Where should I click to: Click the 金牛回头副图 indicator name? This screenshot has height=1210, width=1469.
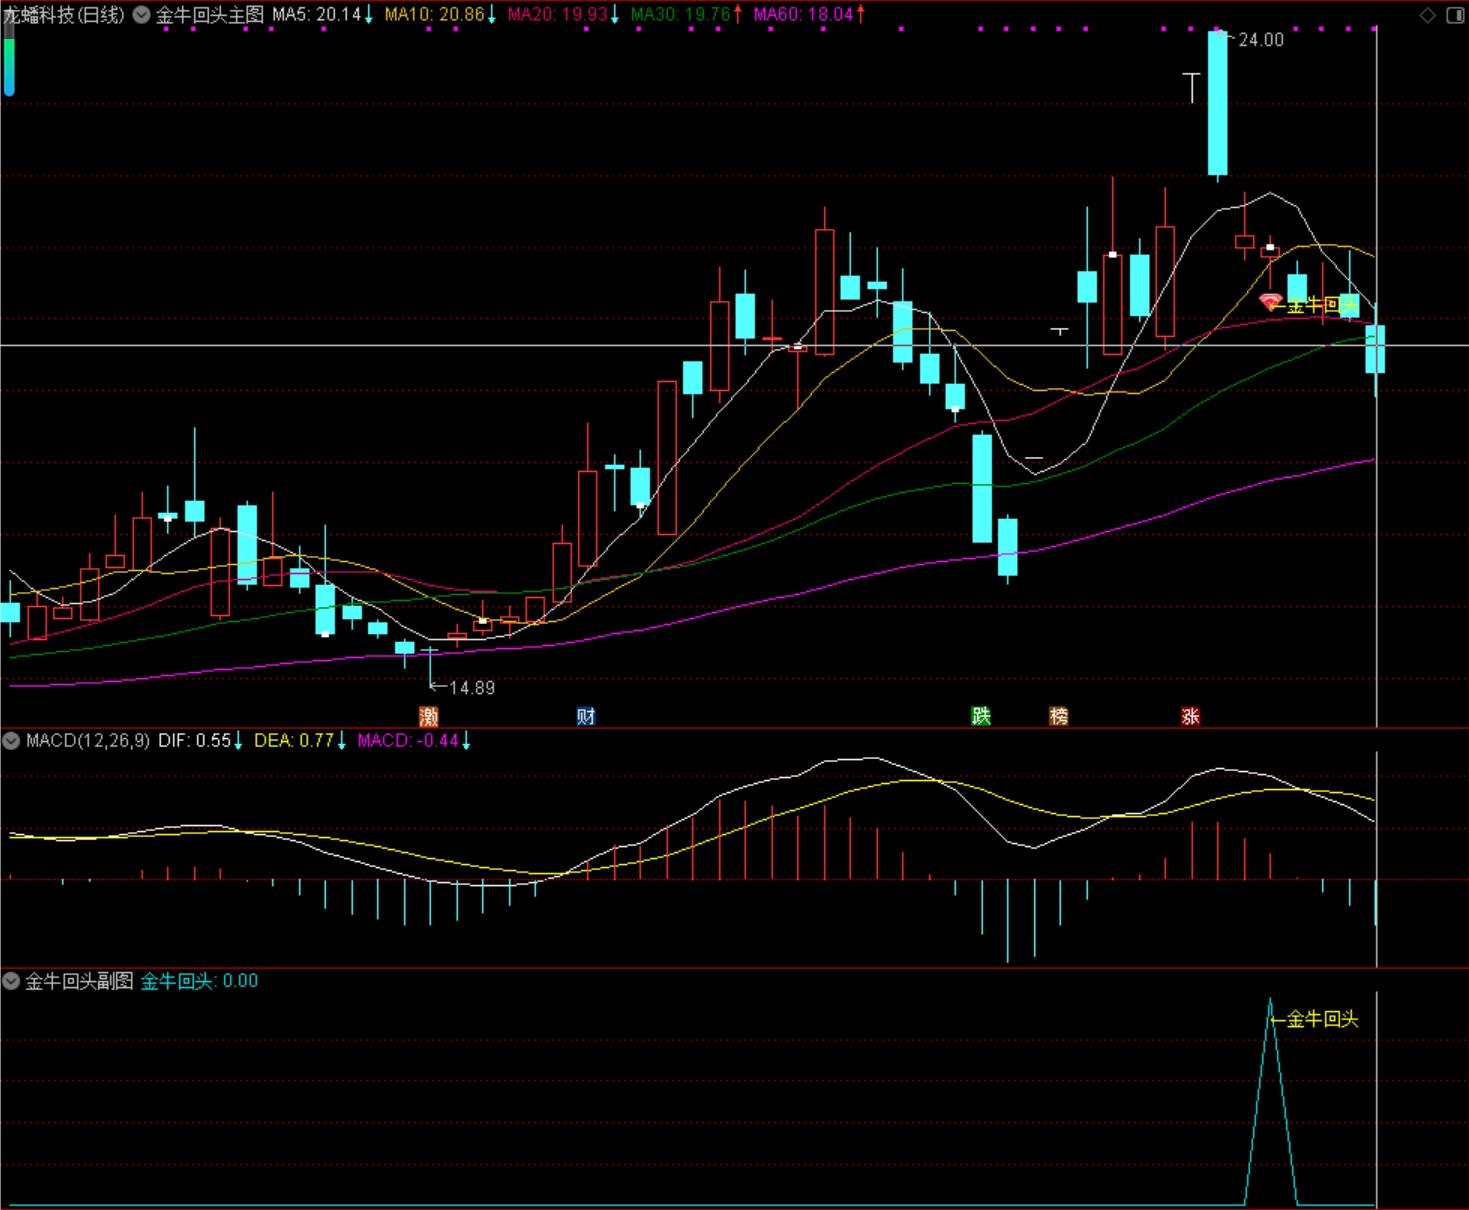click(x=79, y=981)
